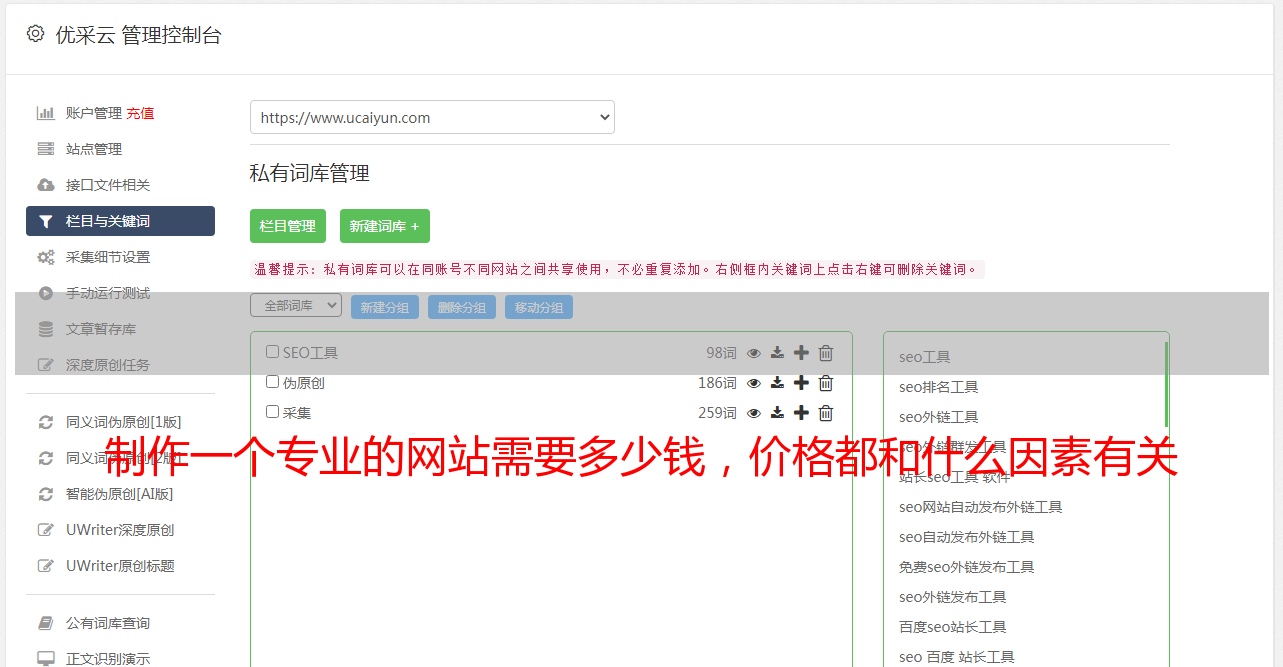
Task: Click the 移动分组 button
Action: click(x=539, y=307)
